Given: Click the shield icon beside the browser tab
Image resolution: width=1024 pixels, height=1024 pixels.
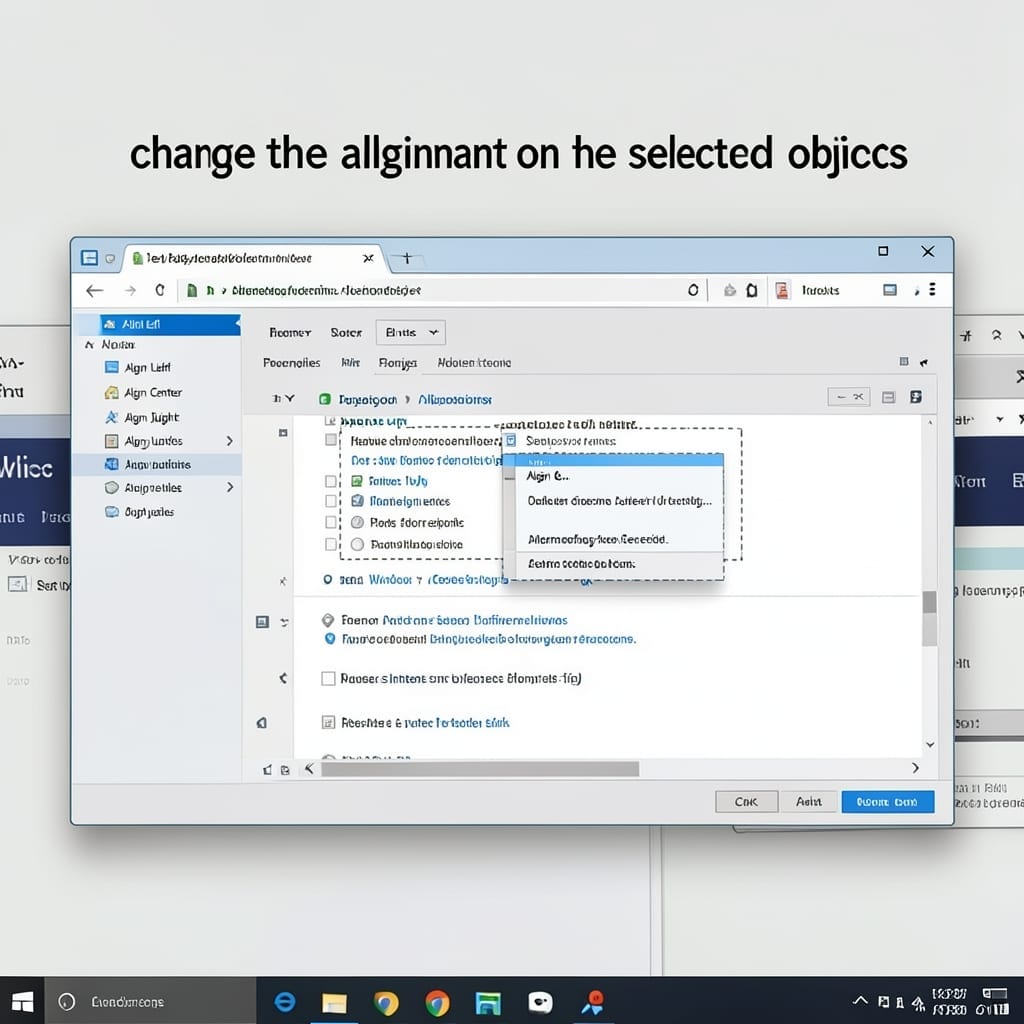Looking at the screenshot, I should click(110, 259).
